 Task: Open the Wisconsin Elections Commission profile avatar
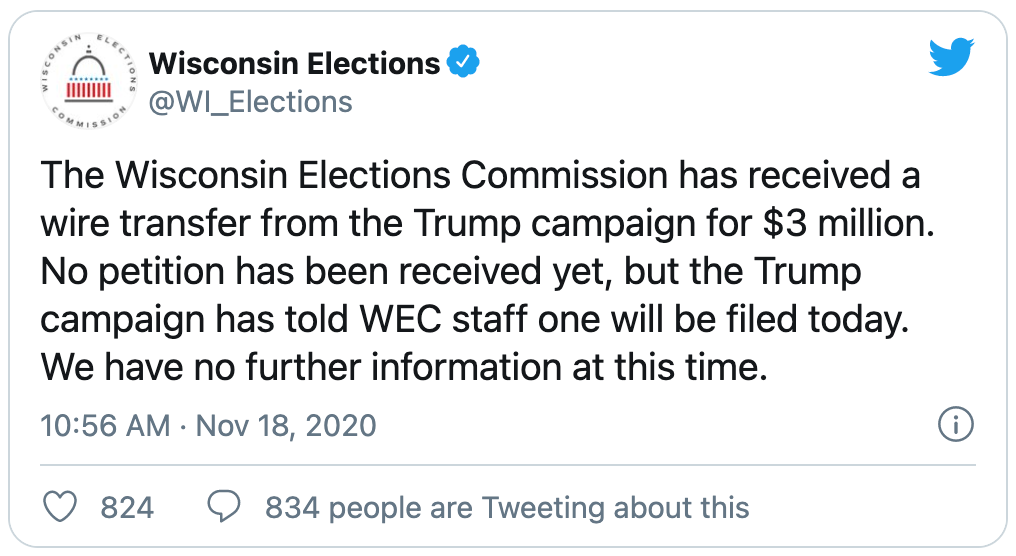pyautogui.click(x=87, y=81)
